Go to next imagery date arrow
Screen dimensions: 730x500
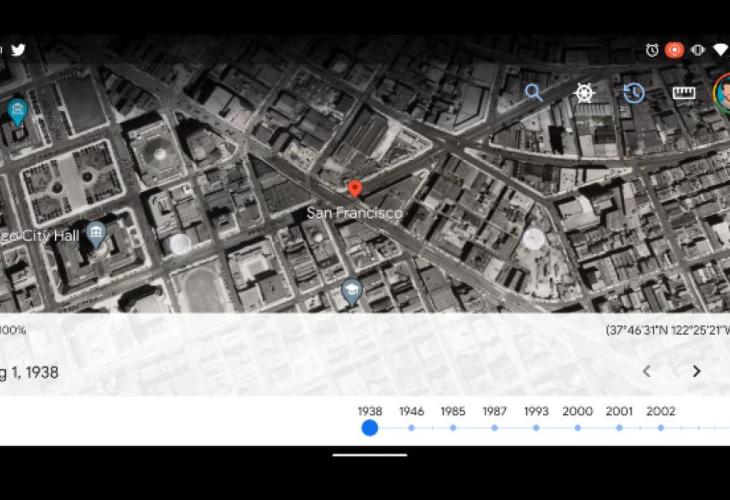[697, 371]
